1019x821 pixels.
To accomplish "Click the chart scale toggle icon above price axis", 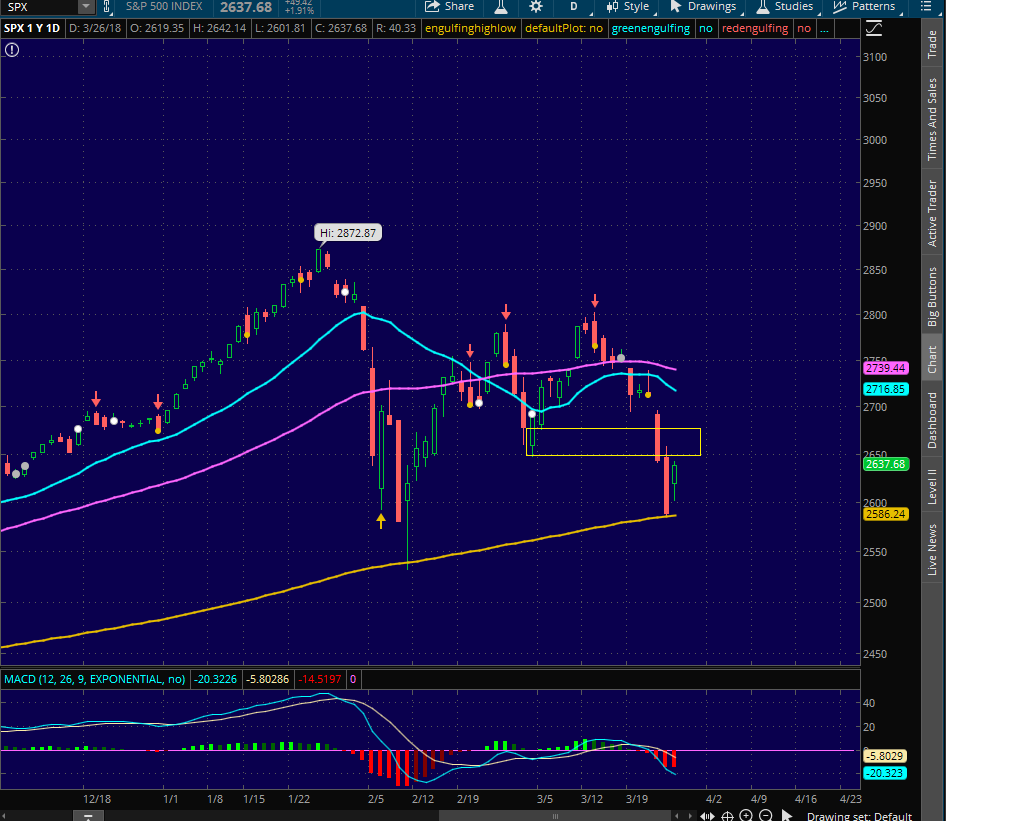I will (x=874, y=28).
